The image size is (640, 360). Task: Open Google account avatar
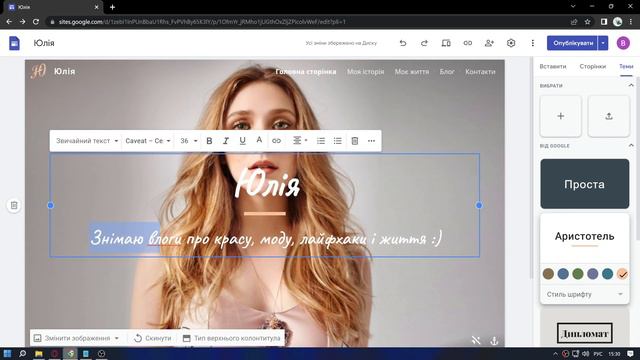coord(623,43)
